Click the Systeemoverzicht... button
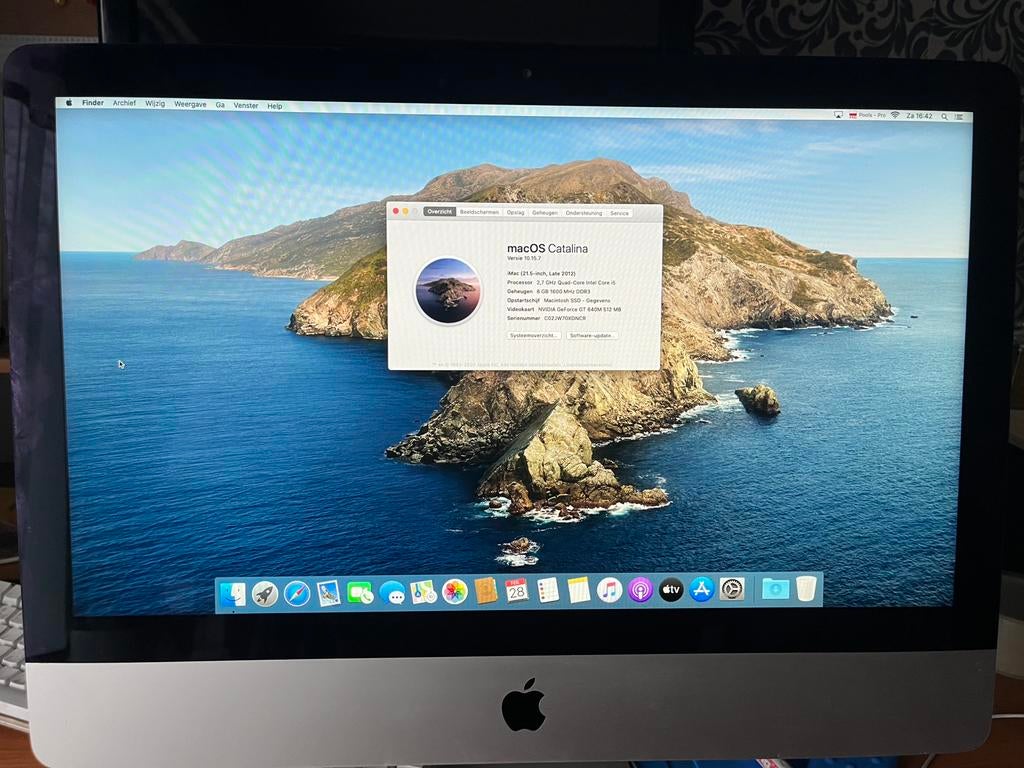Viewport: 1024px width, 768px height. pyautogui.click(x=534, y=335)
